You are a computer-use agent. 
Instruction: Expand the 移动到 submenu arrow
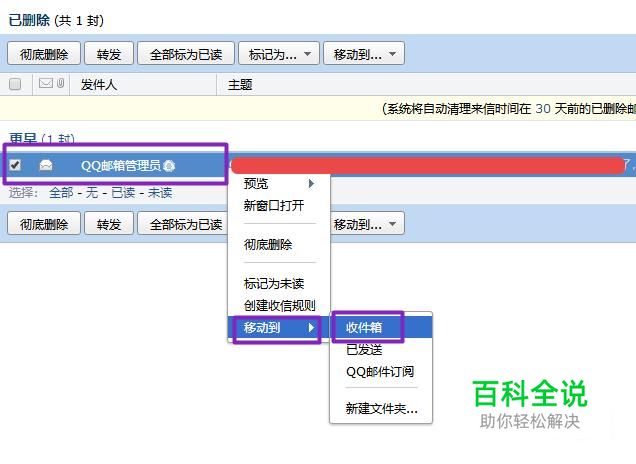(x=311, y=327)
